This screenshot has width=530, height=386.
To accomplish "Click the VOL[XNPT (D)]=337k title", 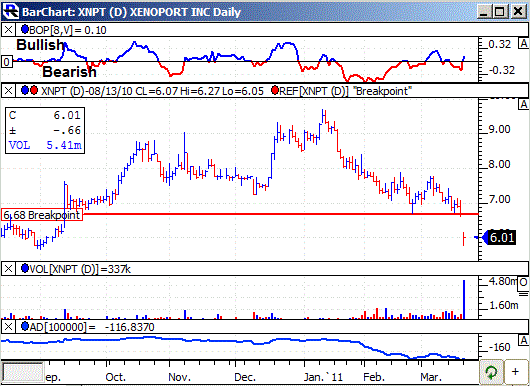I will tap(80, 269).
